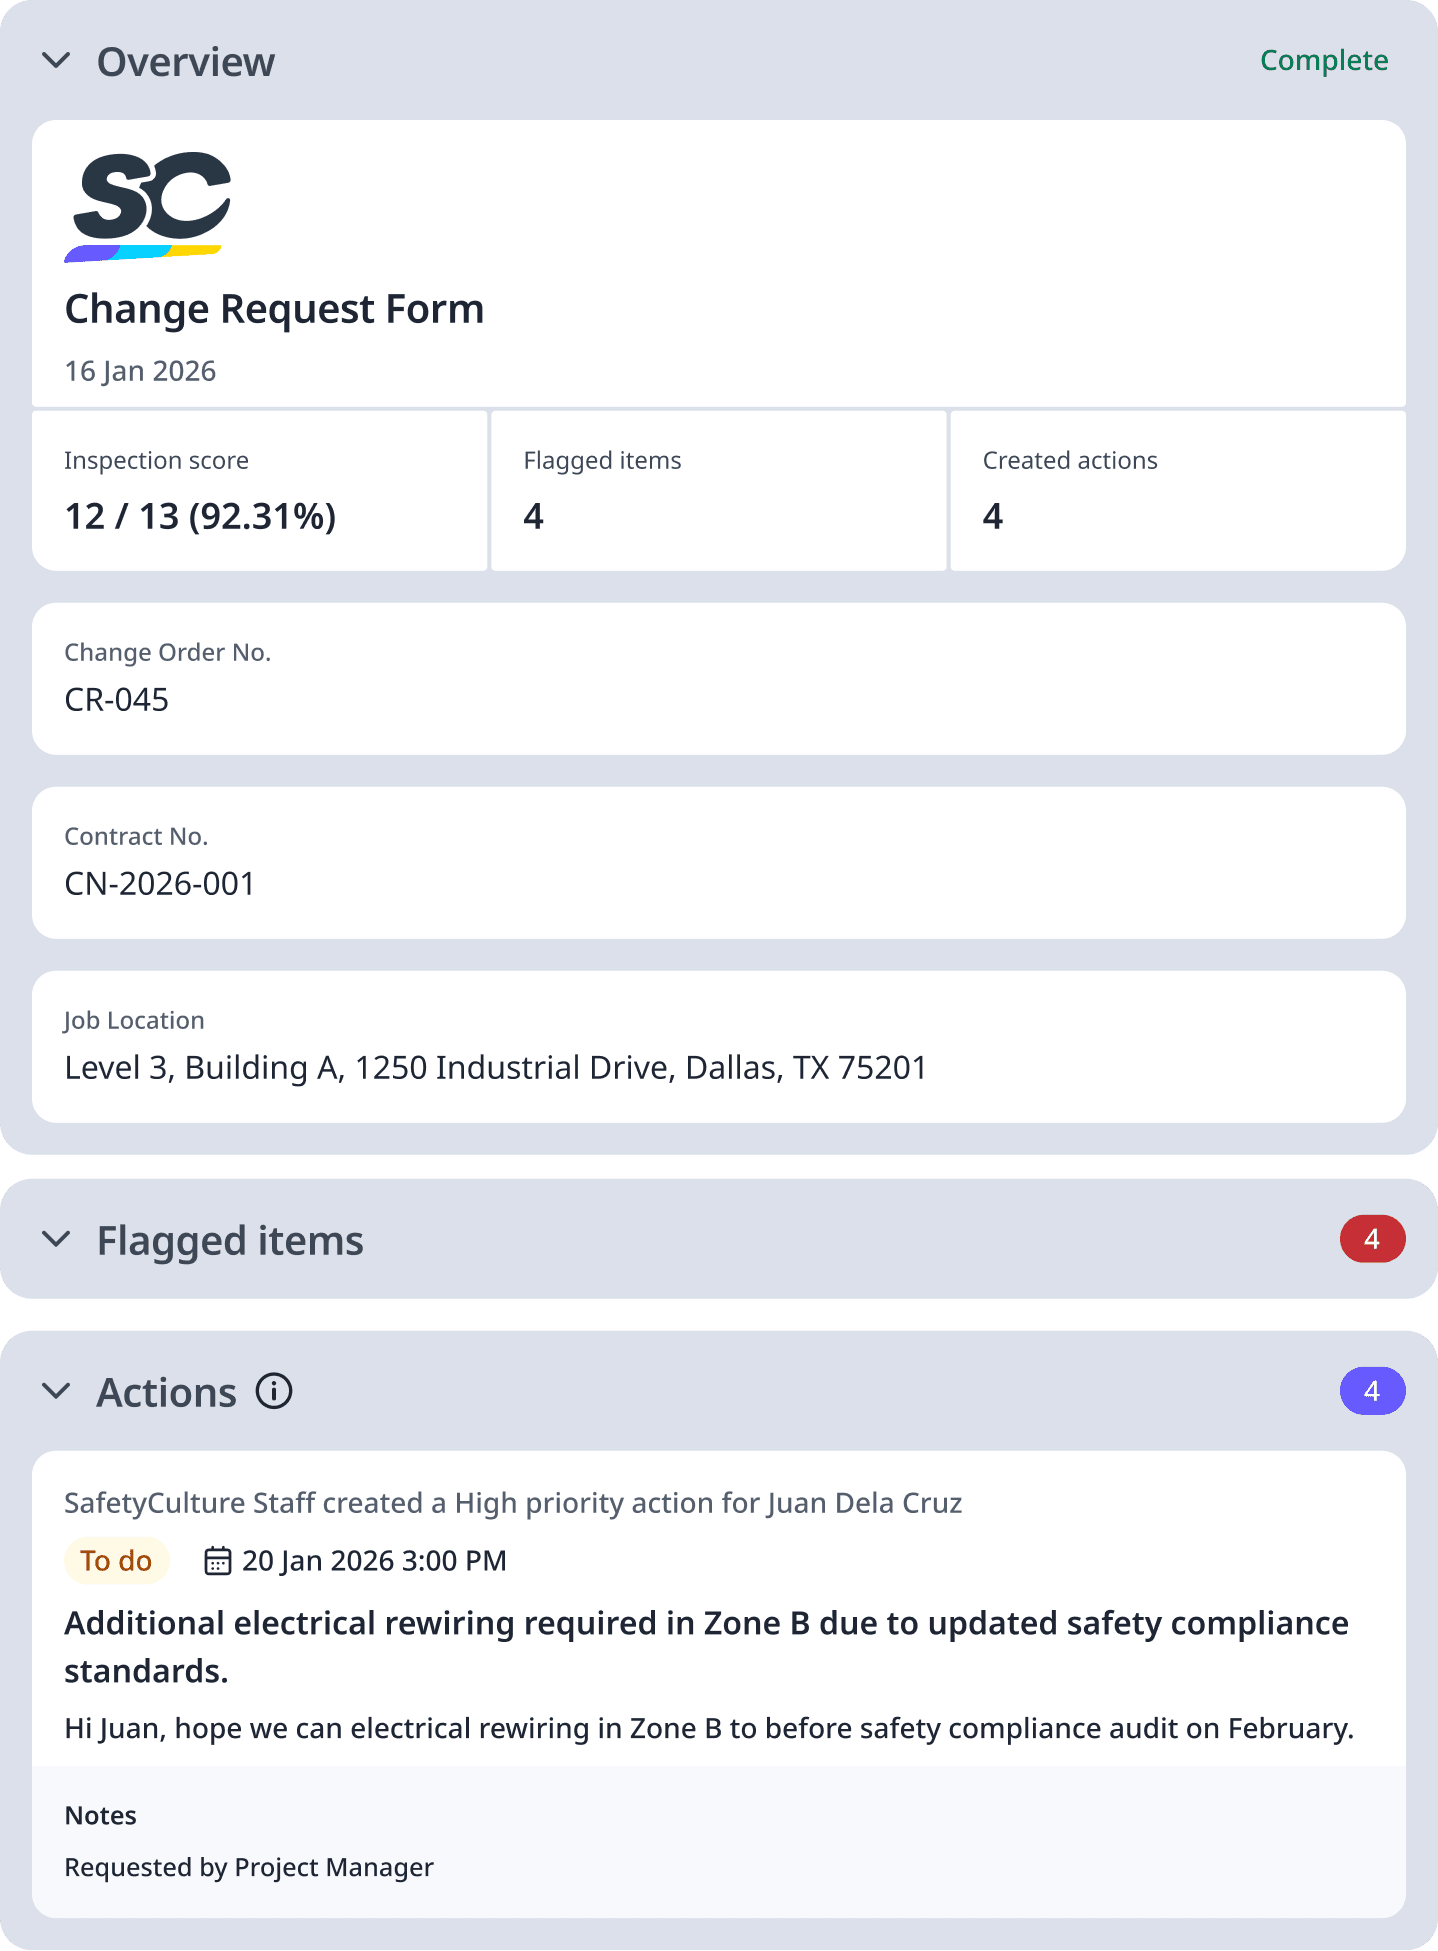Click the Inspection score card
The height and width of the screenshot is (1951, 1438).
[x=259, y=490]
